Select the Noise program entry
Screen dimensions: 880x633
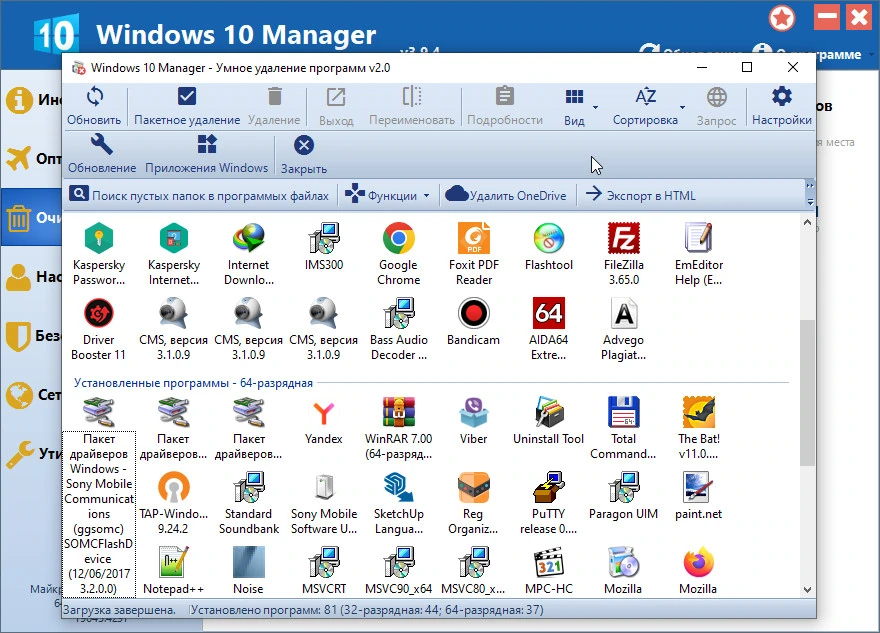pos(249,571)
